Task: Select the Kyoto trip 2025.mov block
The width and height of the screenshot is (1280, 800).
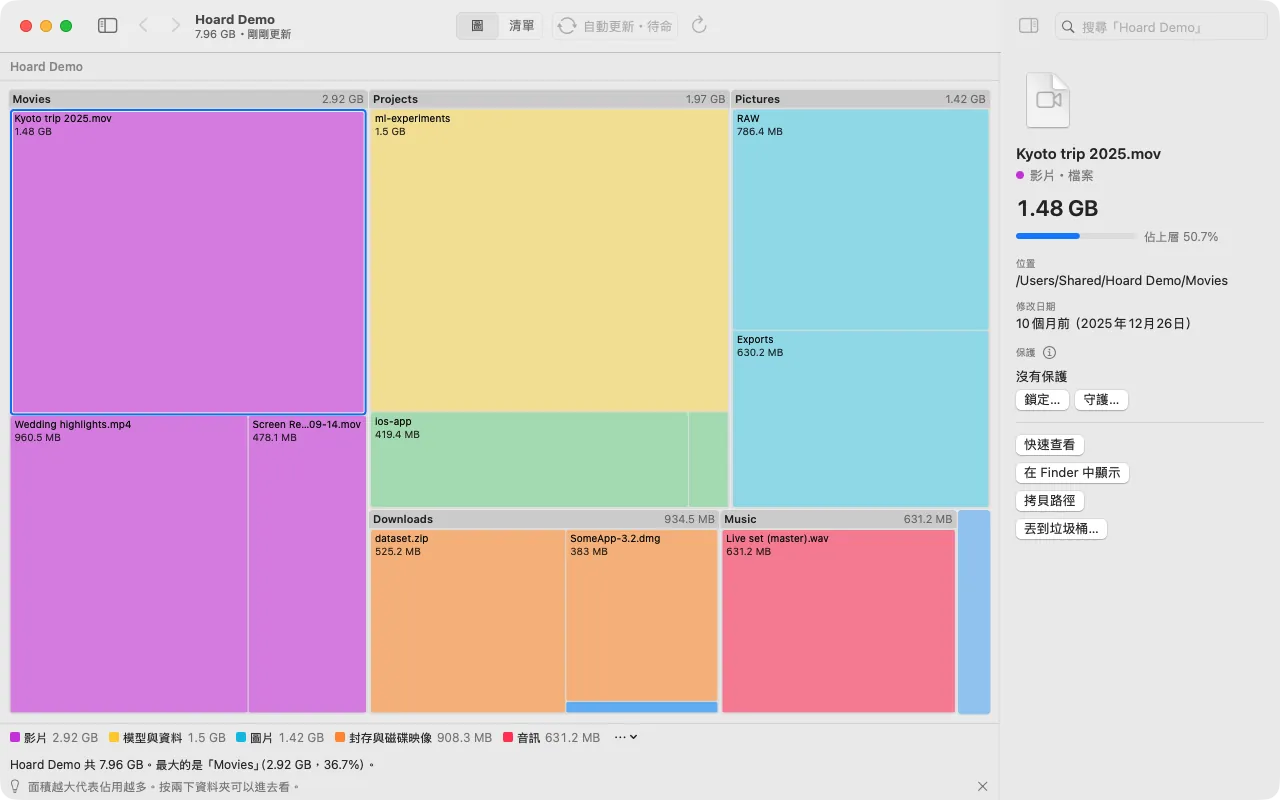Action: [x=188, y=262]
